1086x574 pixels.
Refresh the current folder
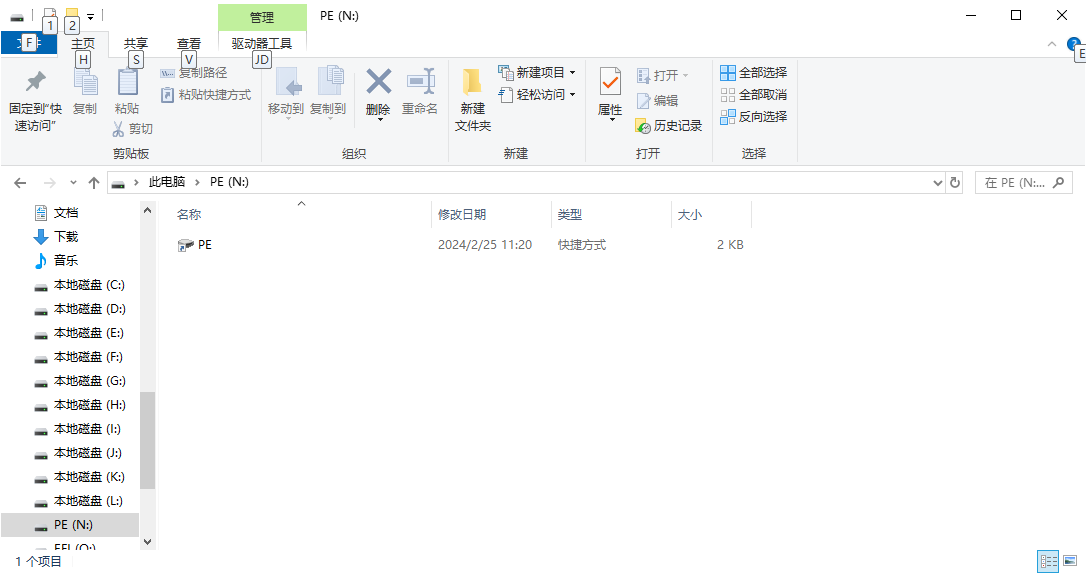(955, 183)
